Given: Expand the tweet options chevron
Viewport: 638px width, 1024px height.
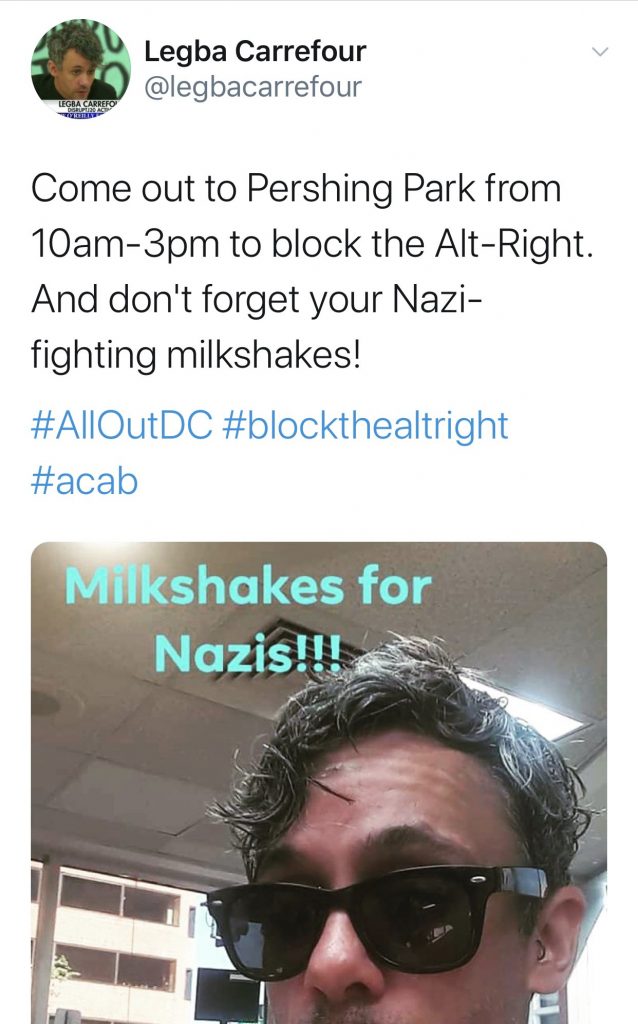Looking at the screenshot, I should click(x=599, y=52).
